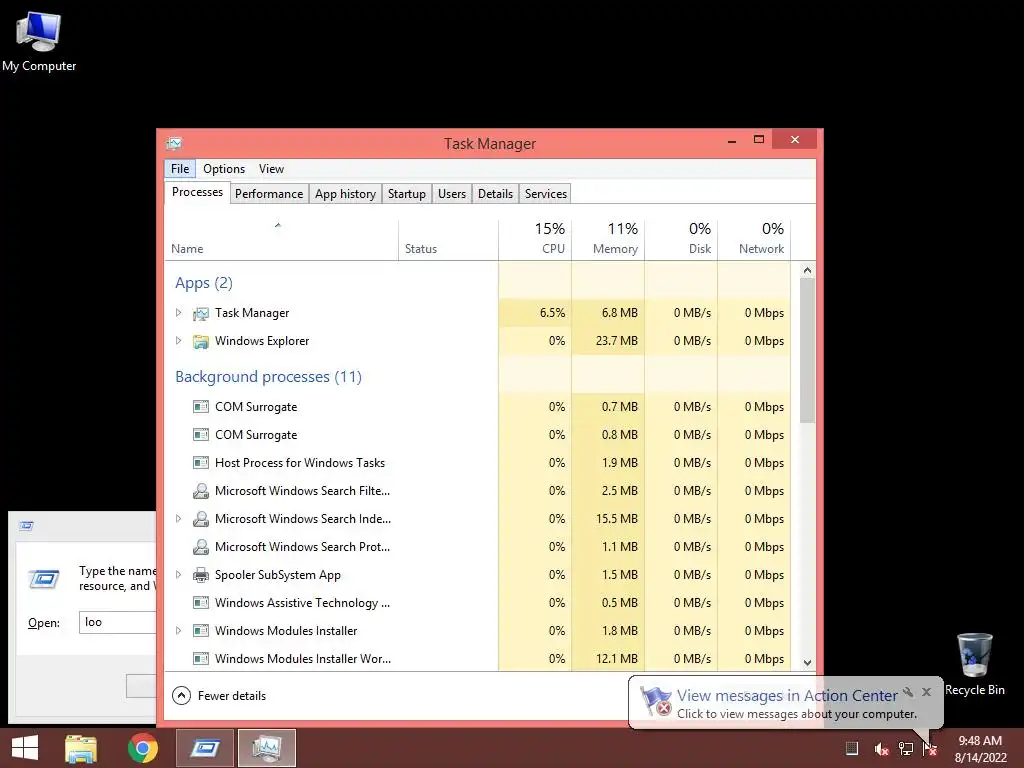Switch to the Performance tab
Screen dimensions: 1024x768
[269, 194]
